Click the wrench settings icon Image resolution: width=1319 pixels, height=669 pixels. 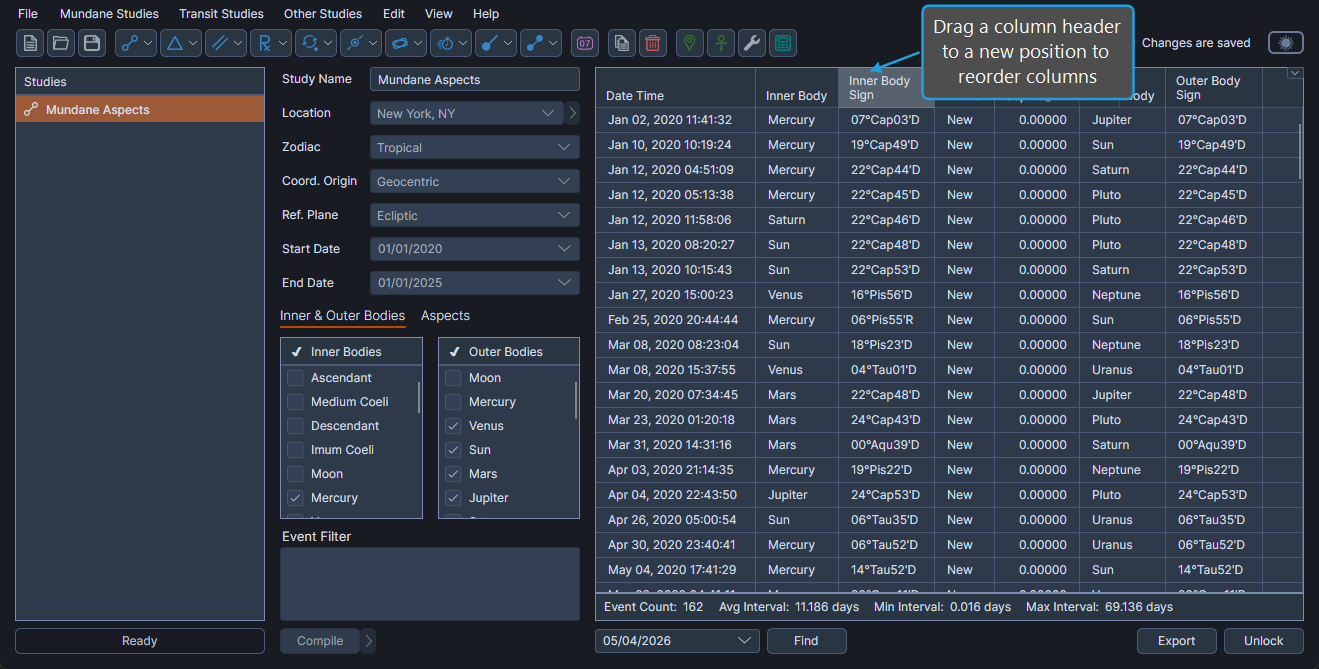pos(752,43)
